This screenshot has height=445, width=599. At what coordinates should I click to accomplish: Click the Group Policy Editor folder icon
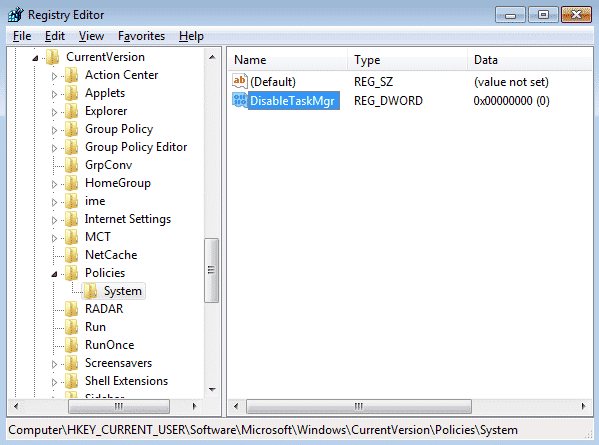point(71,147)
